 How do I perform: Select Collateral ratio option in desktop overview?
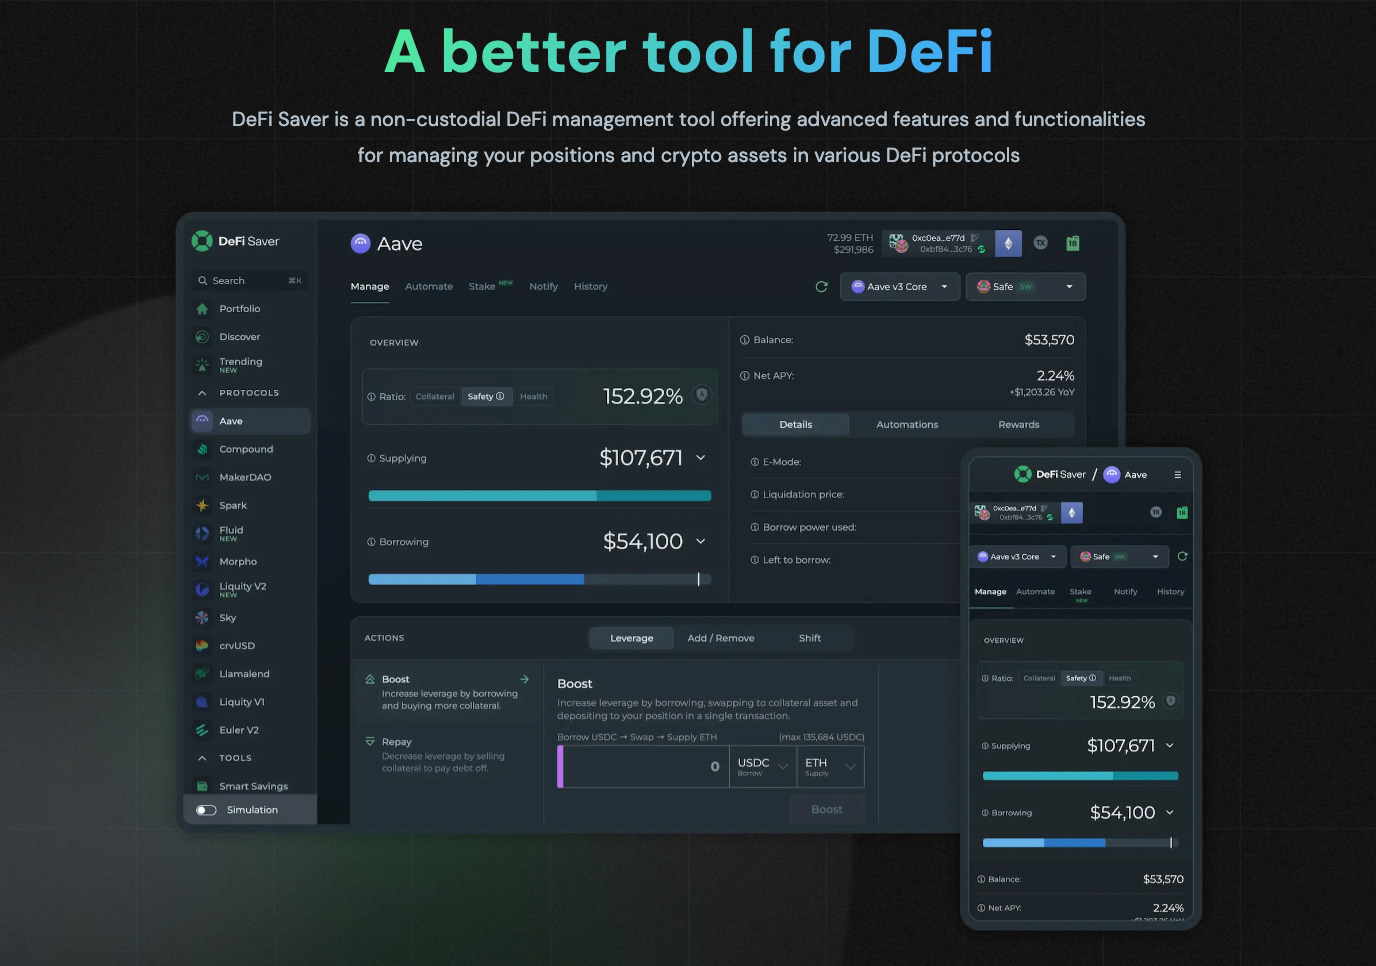(x=435, y=397)
